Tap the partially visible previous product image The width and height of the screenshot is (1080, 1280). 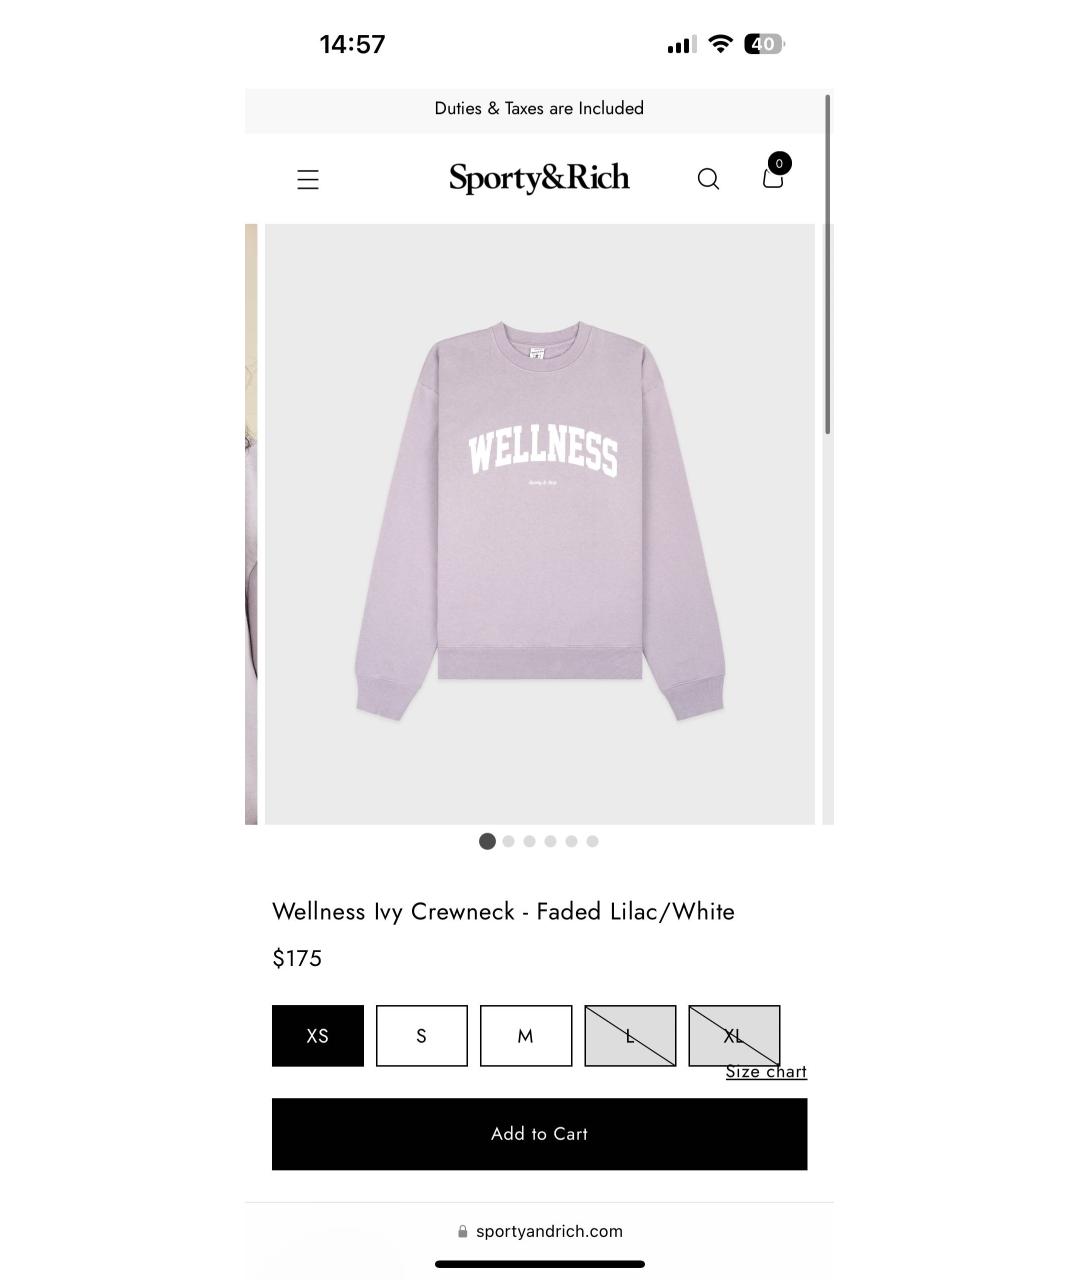click(251, 524)
